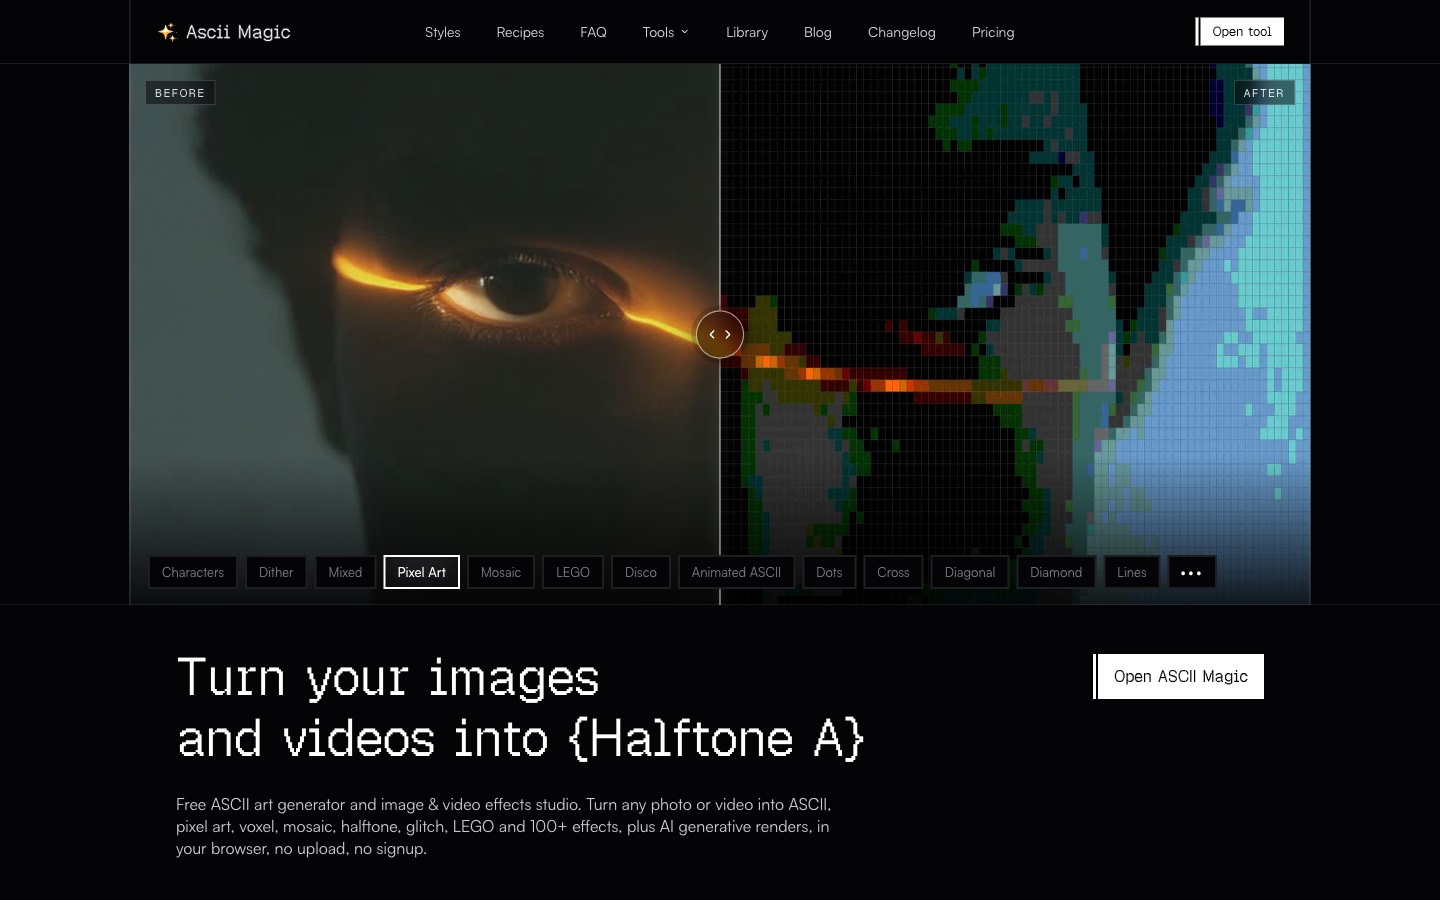Screen dimensions: 1440x900
Task: Click the Ascii Magic sparkle logo icon
Action: [x=167, y=32]
